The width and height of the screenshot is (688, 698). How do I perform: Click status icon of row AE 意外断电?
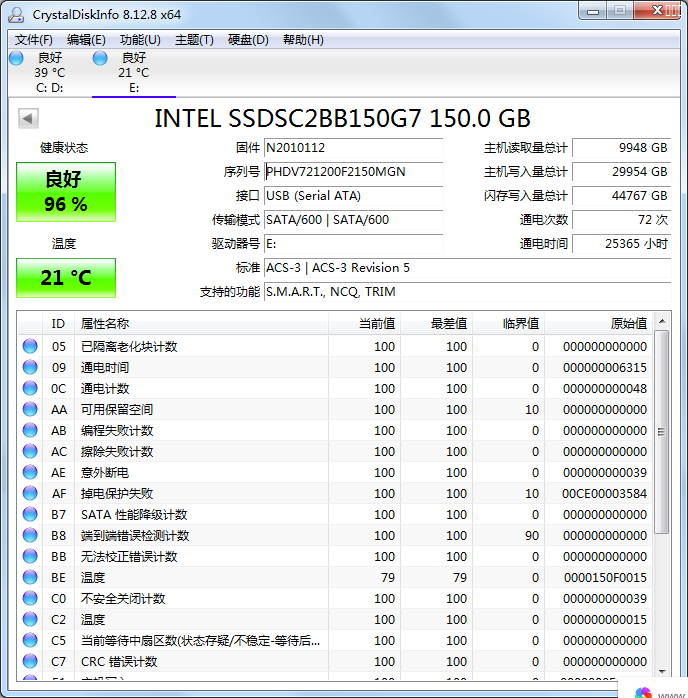click(30, 472)
